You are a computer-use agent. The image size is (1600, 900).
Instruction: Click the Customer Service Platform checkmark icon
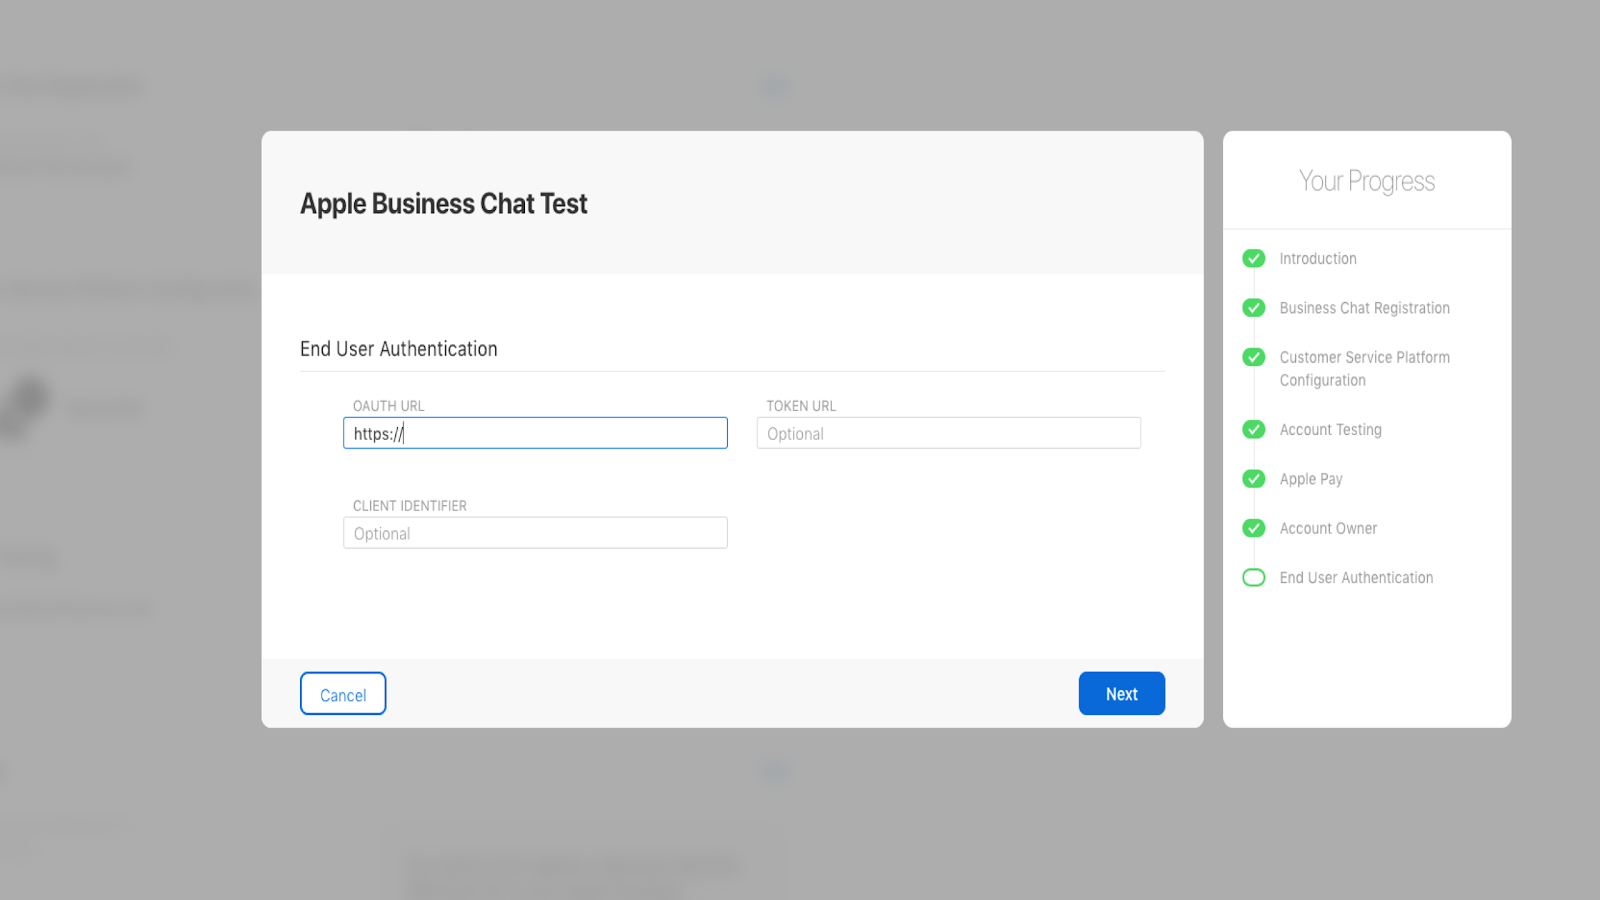click(1254, 357)
